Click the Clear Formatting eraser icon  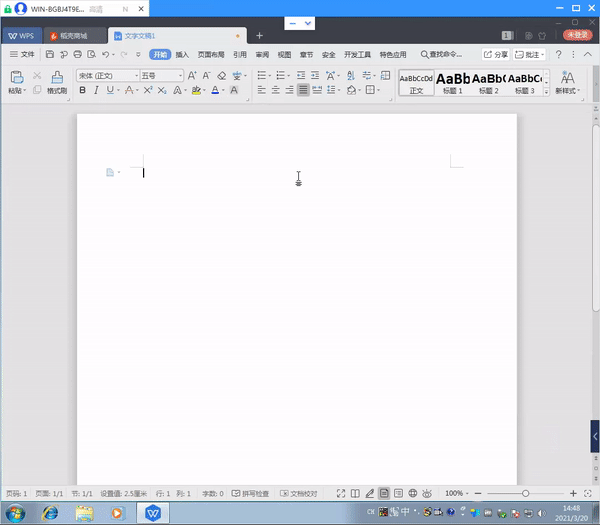[x=221, y=75]
